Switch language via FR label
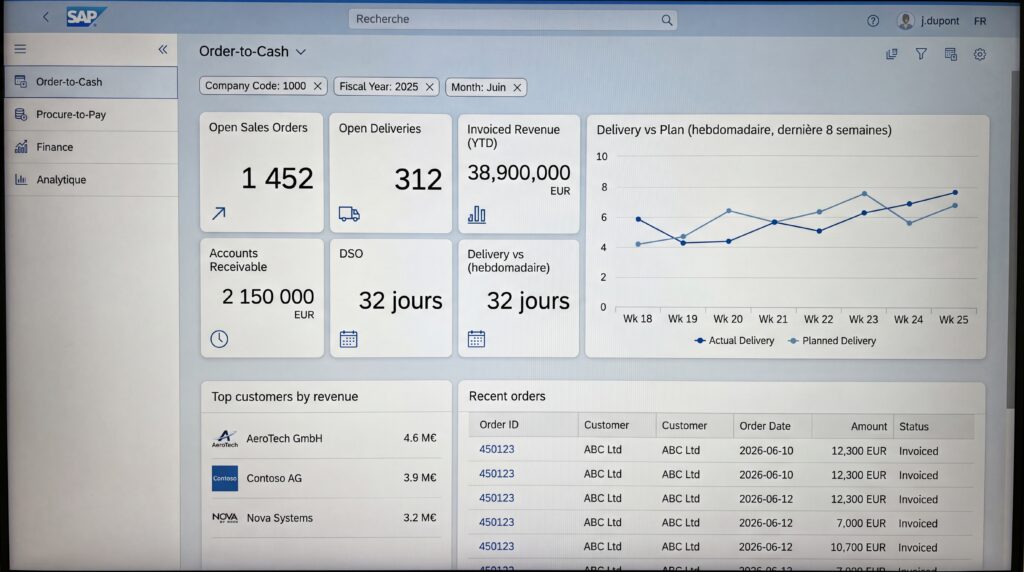1024x572 pixels. [980, 21]
